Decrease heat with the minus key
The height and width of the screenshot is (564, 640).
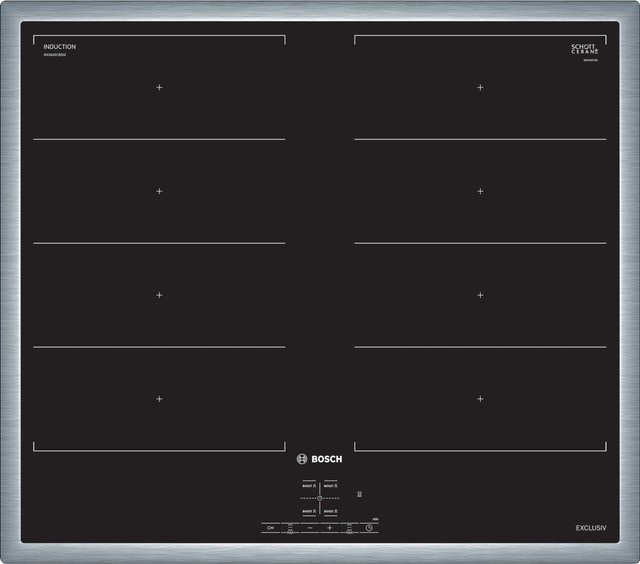point(310,528)
